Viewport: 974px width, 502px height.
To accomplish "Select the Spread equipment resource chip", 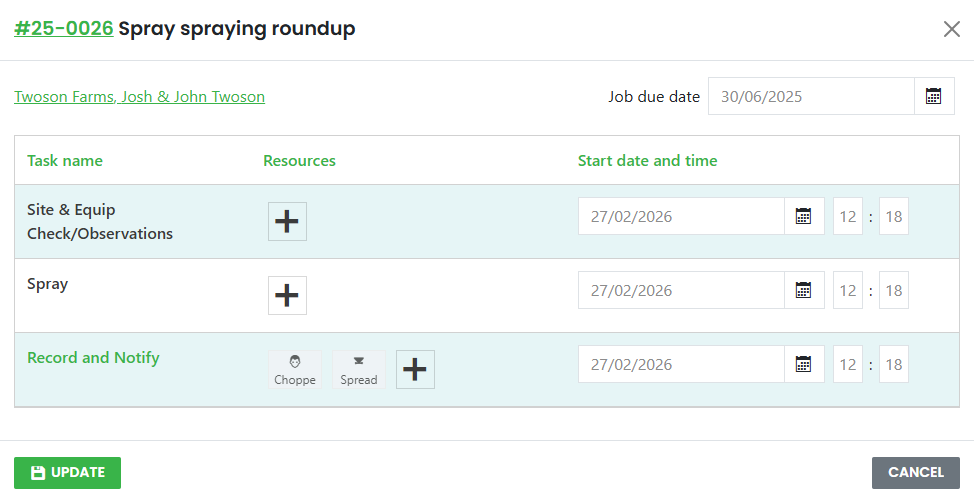I will (358, 369).
